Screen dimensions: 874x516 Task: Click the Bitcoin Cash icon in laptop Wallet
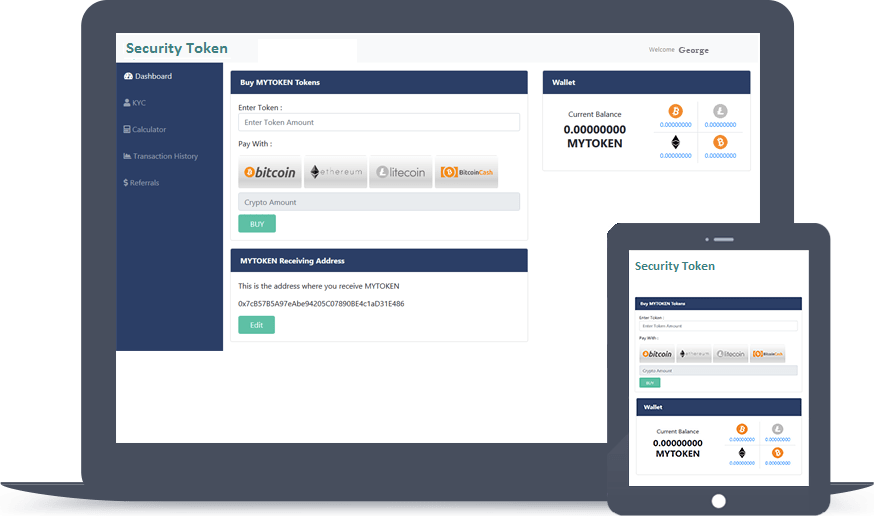[x=720, y=142]
